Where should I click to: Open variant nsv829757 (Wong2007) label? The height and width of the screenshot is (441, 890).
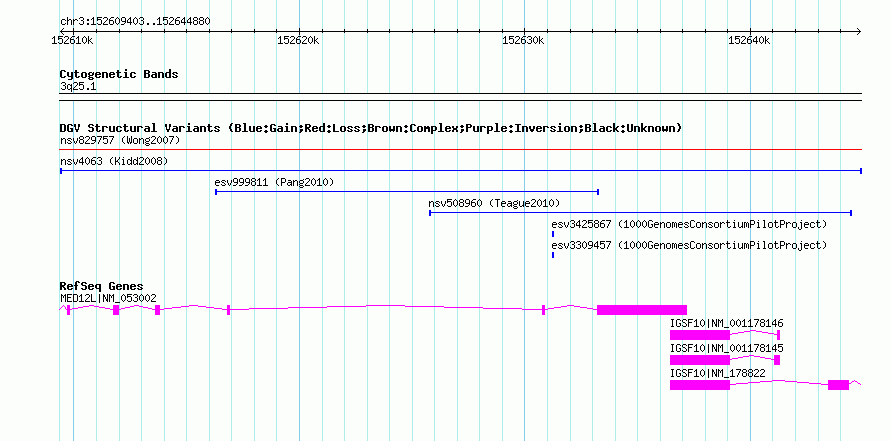point(120,140)
